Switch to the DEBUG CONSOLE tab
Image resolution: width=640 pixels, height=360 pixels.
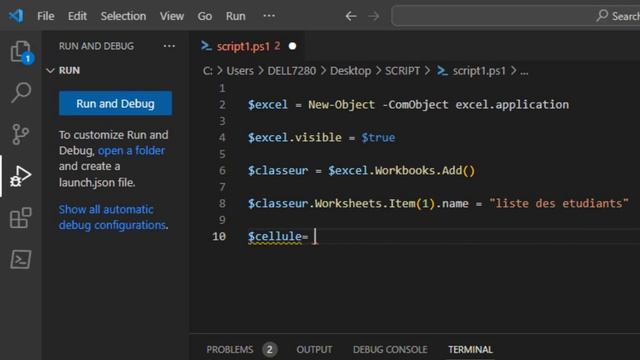pos(390,350)
